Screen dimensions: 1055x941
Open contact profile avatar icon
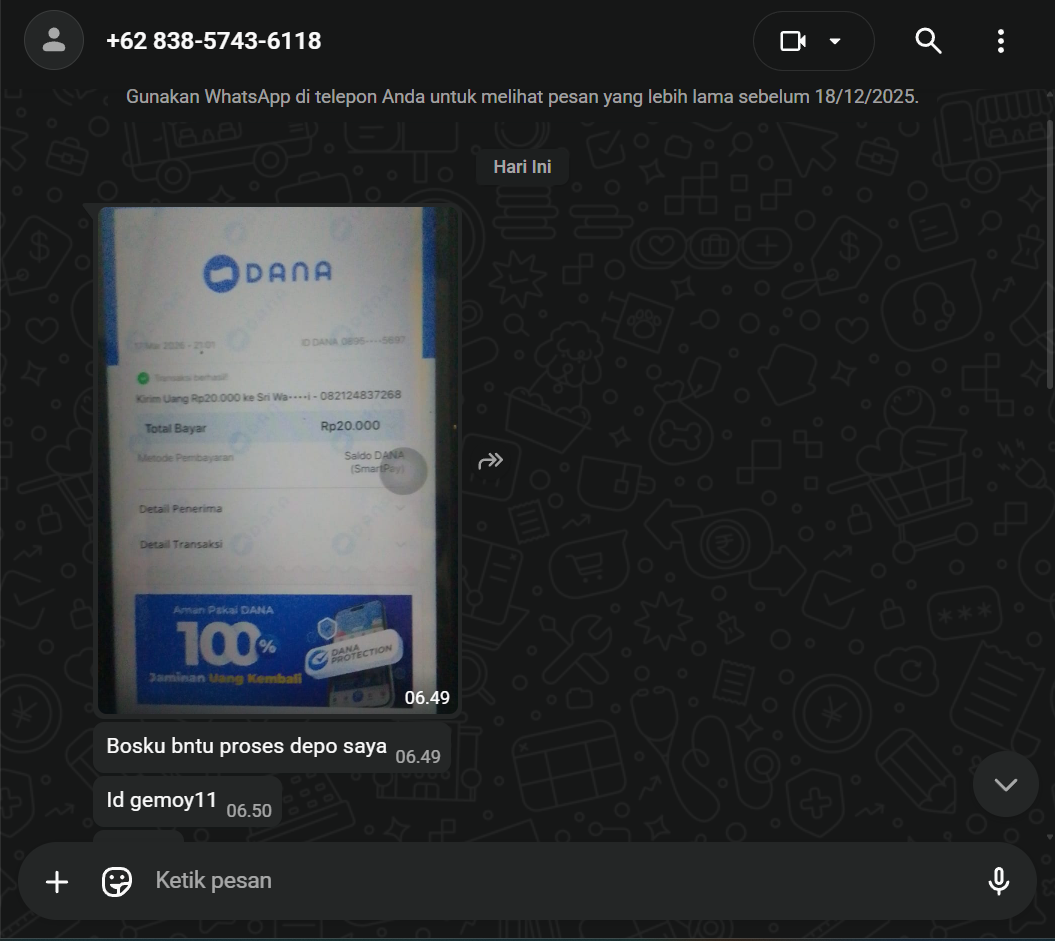pyautogui.click(x=54, y=40)
